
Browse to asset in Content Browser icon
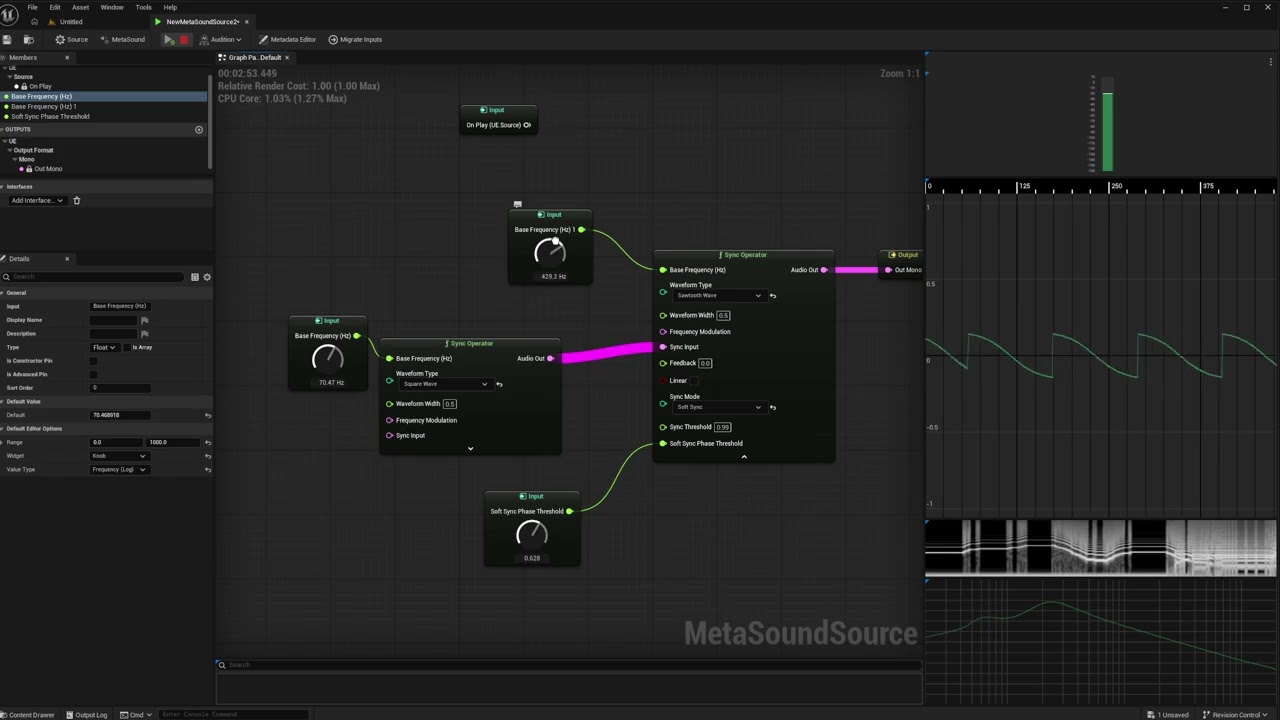pos(28,40)
